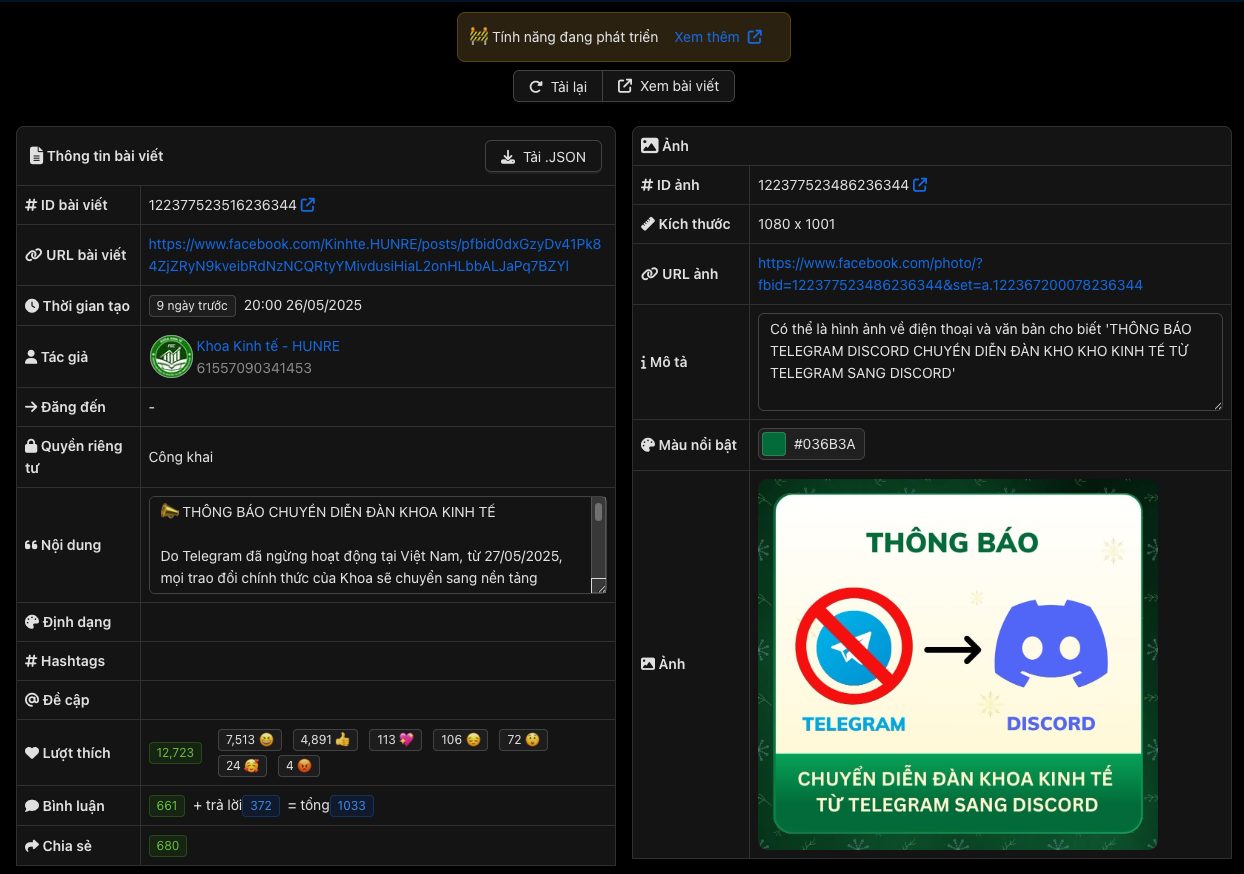Click the Telegram to Discord announcement image

[x=958, y=664]
